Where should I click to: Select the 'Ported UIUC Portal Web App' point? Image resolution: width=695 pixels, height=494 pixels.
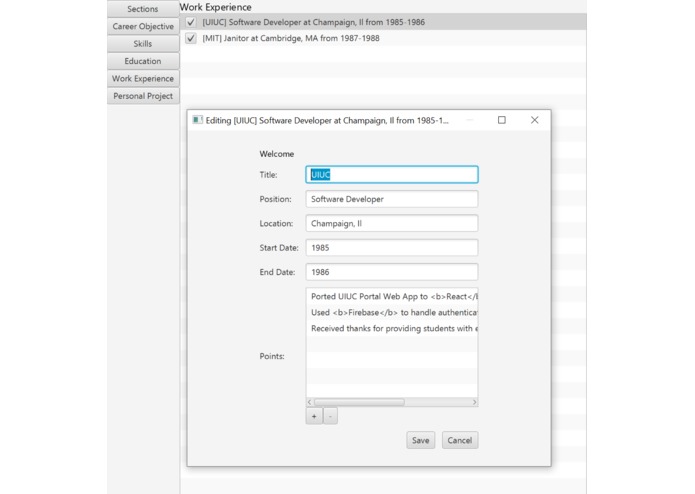[392, 296]
